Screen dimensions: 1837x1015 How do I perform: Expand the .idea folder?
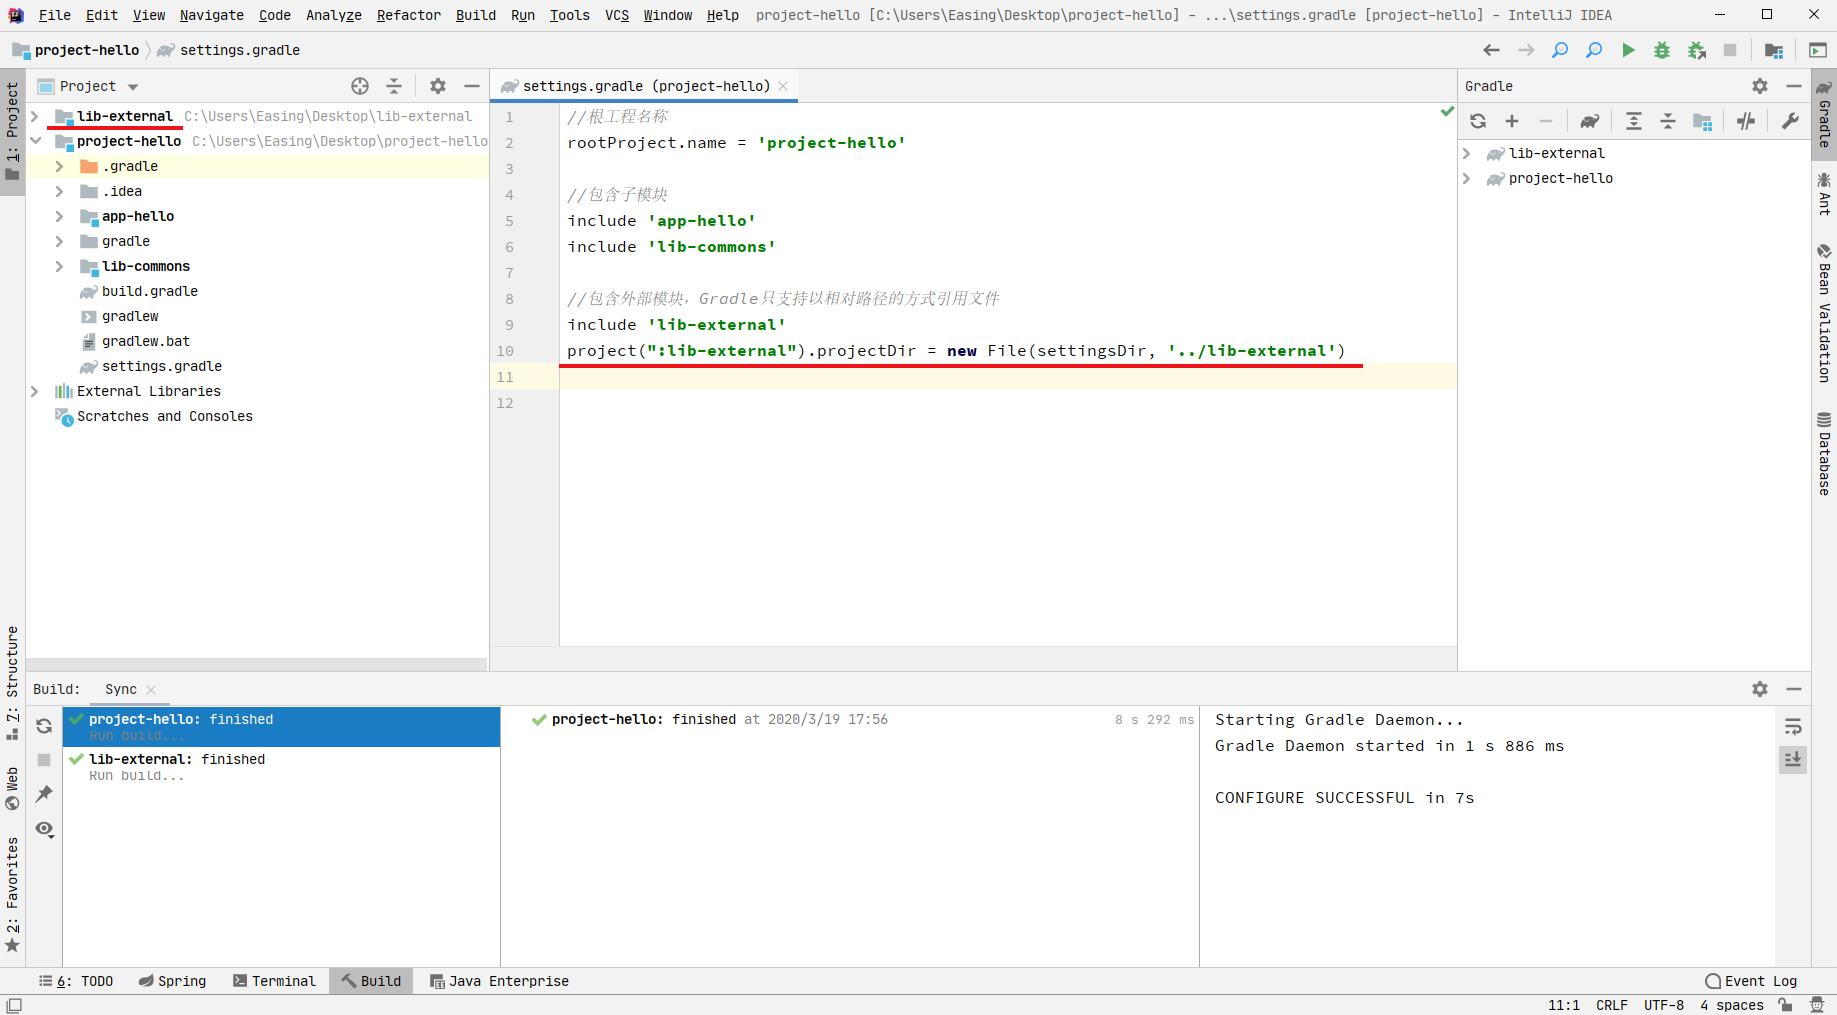click(x=59, y=191)
